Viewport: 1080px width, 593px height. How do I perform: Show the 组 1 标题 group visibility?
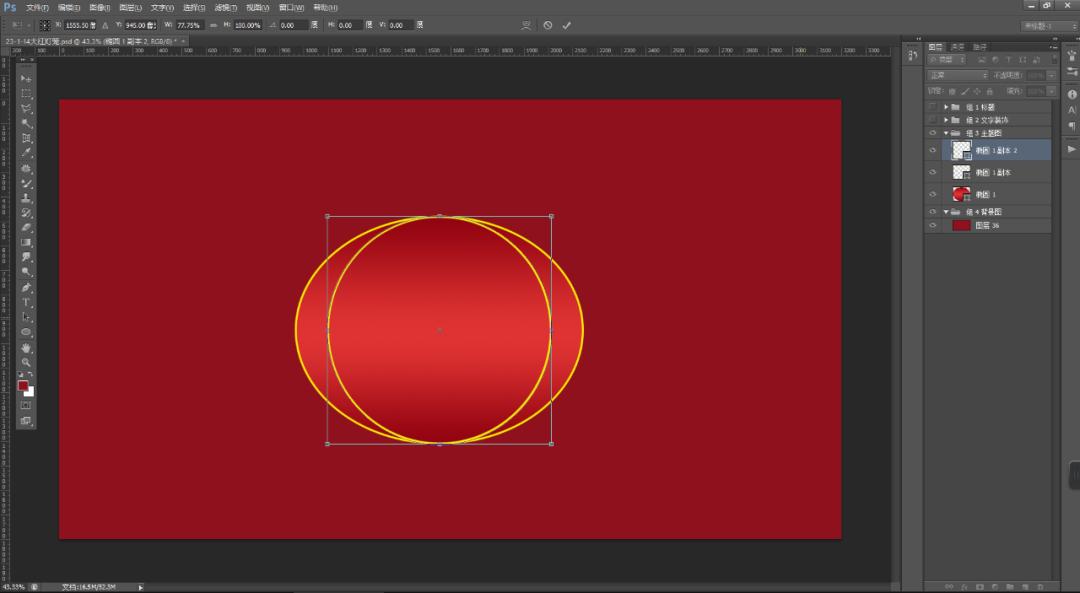[932, 107]
